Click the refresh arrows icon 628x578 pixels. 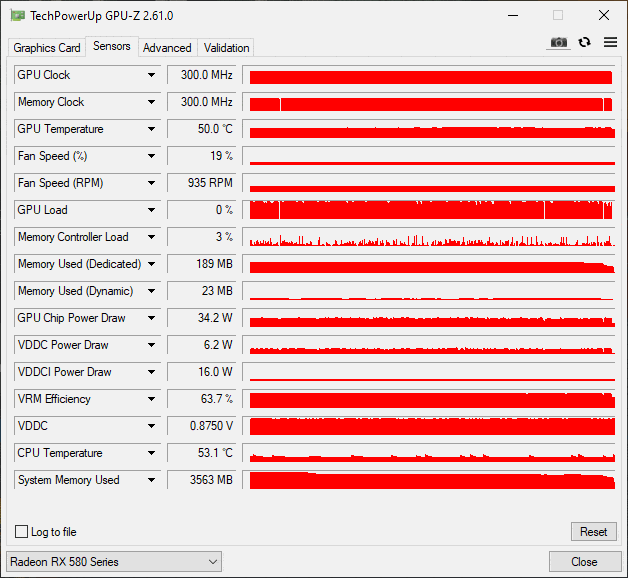point(584,42)
